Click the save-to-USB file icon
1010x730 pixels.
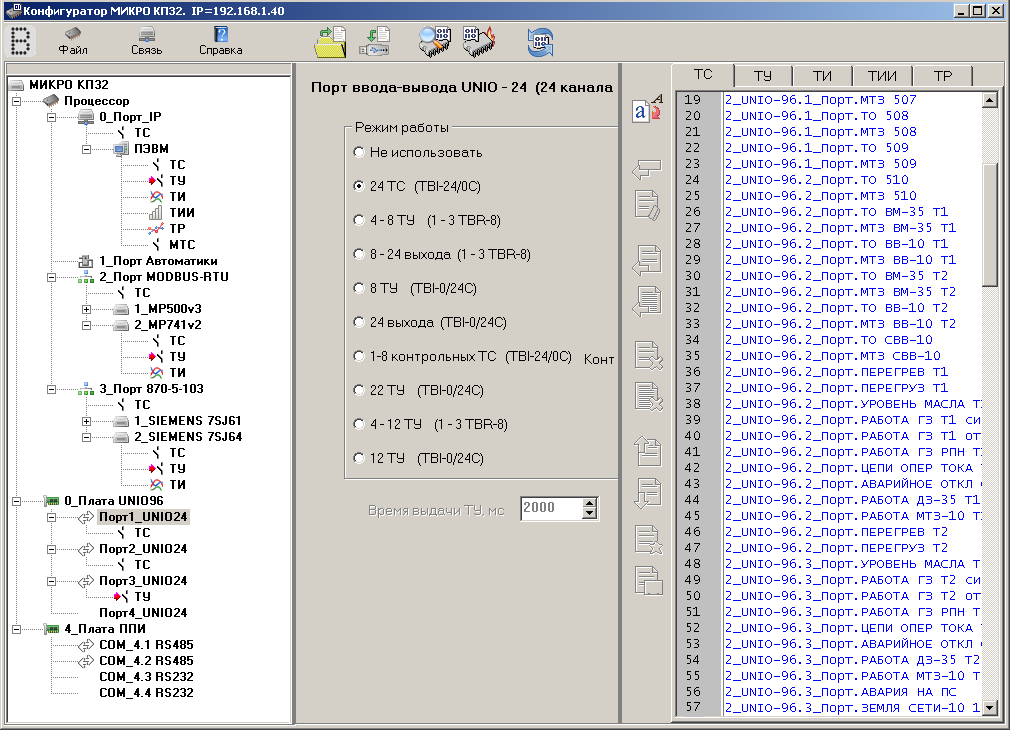point(375,41)
